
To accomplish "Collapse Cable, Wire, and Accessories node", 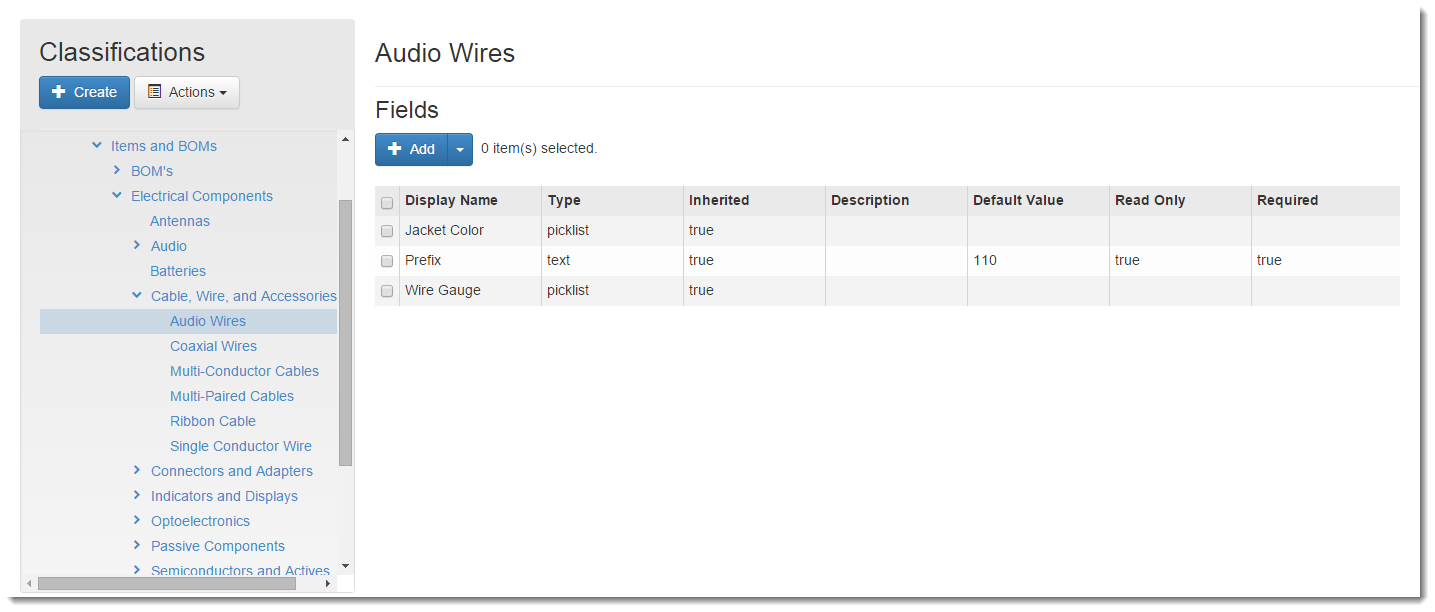I will 137,295.
